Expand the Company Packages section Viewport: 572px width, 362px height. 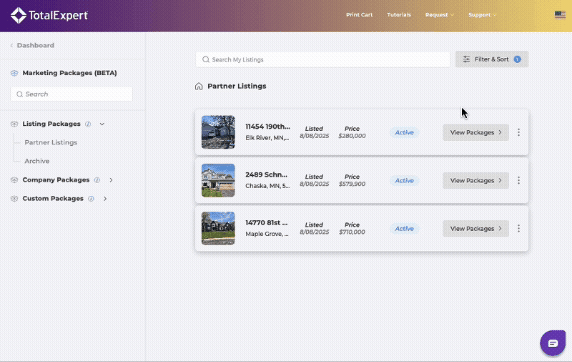click(x=111, y=180)
